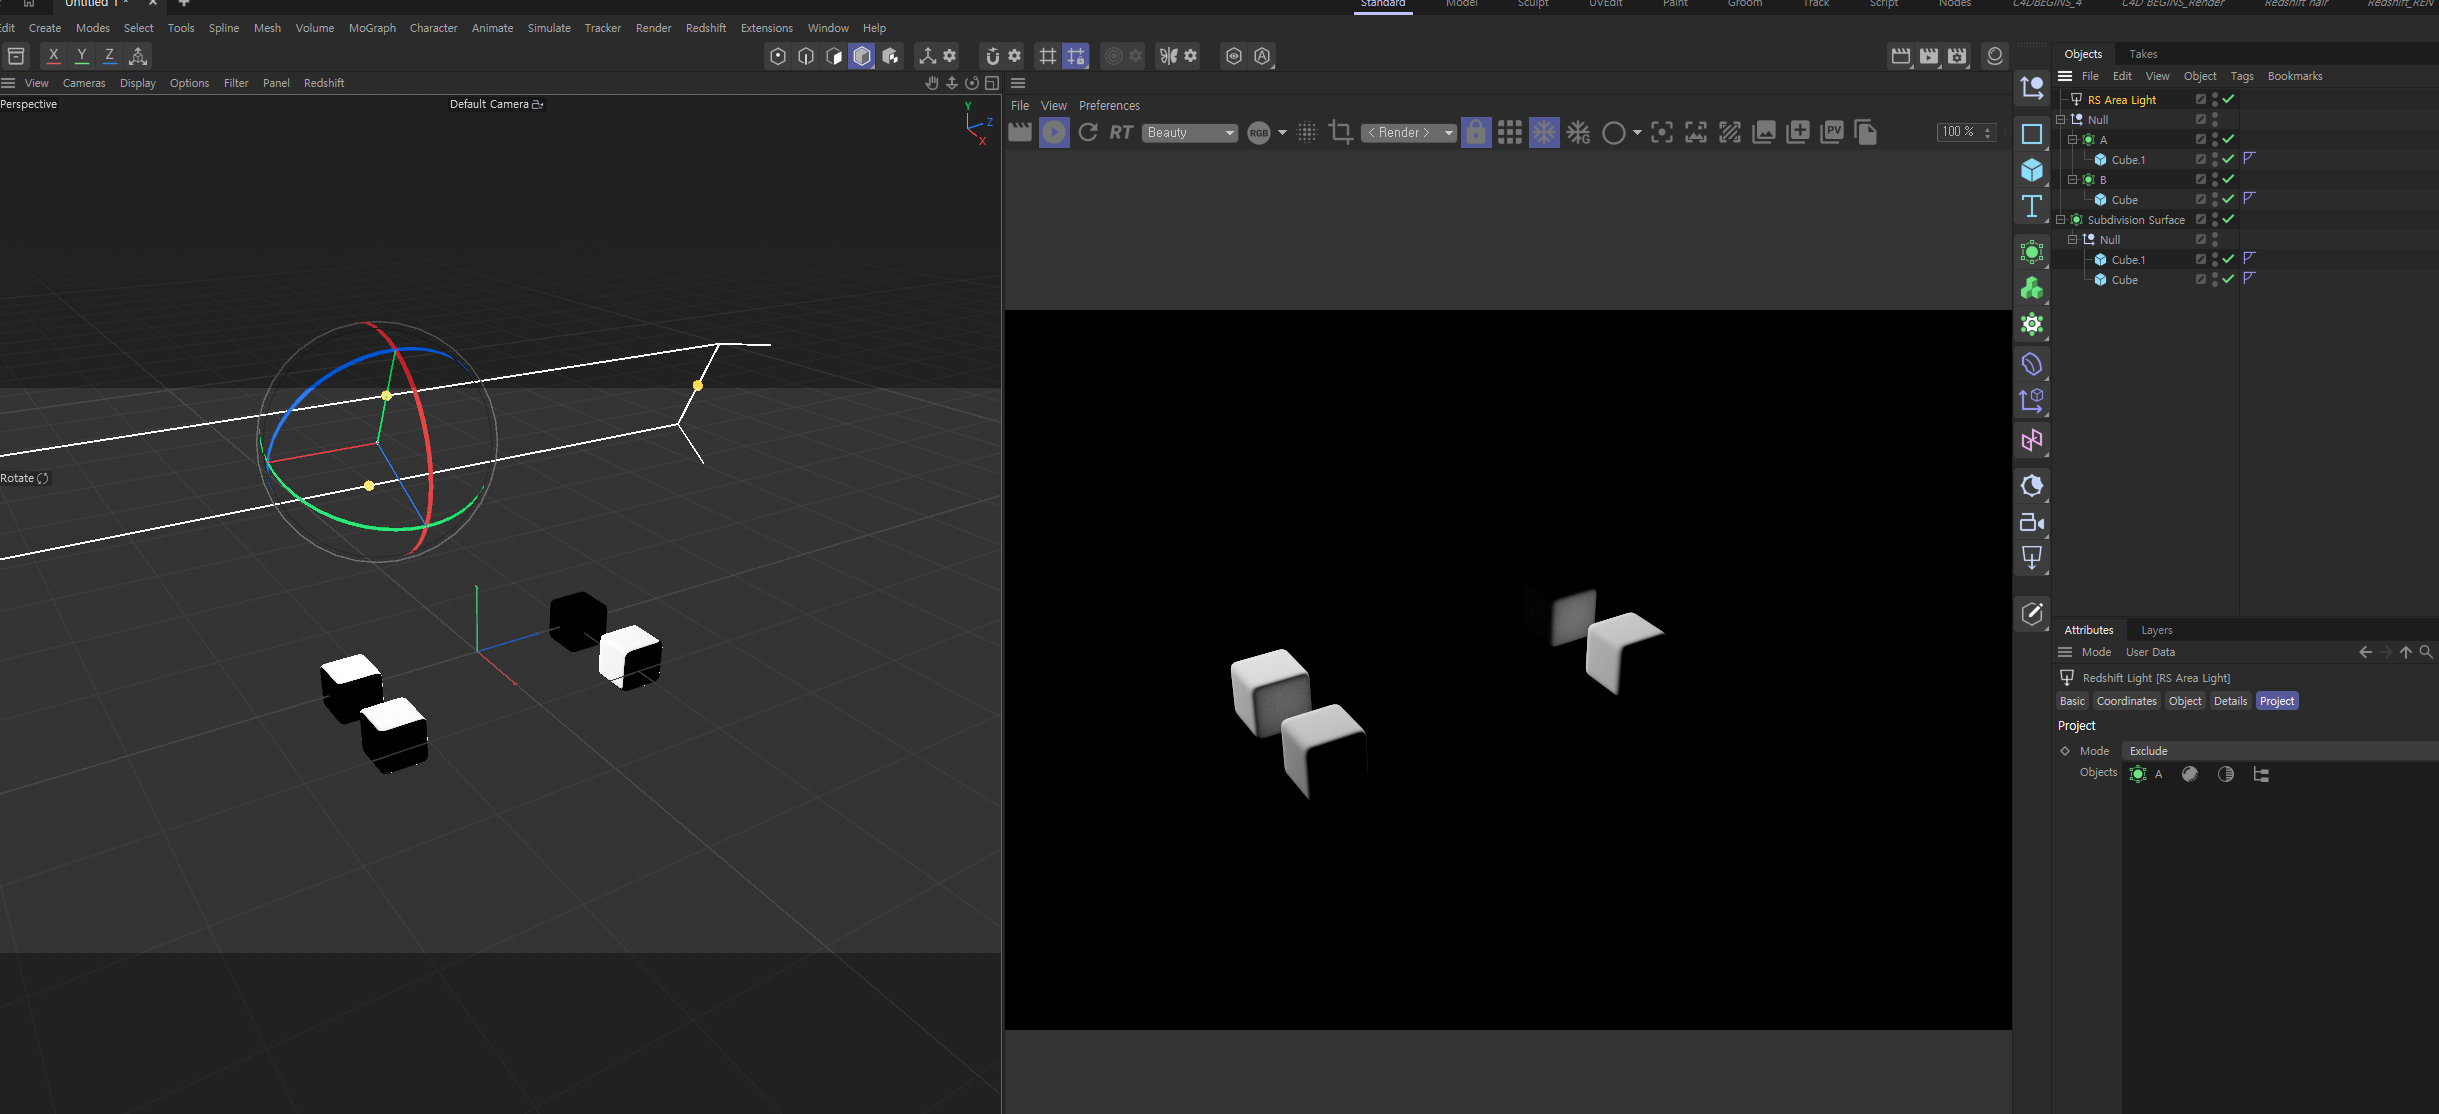
Task: Select the Text spline tool icon
Action: (x=2031, y=207)
